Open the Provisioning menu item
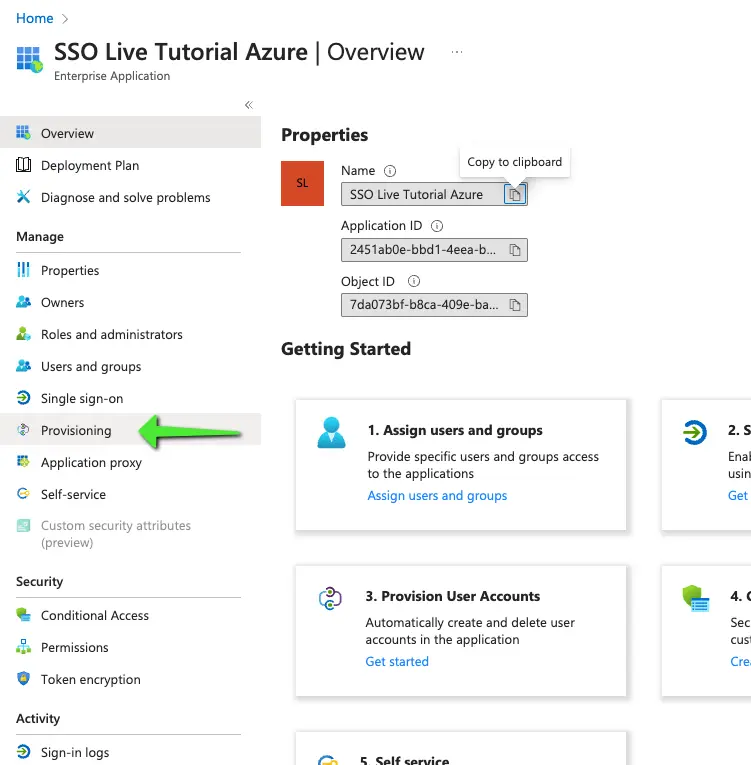The image size is (751, 765). (x=130, y=430)
